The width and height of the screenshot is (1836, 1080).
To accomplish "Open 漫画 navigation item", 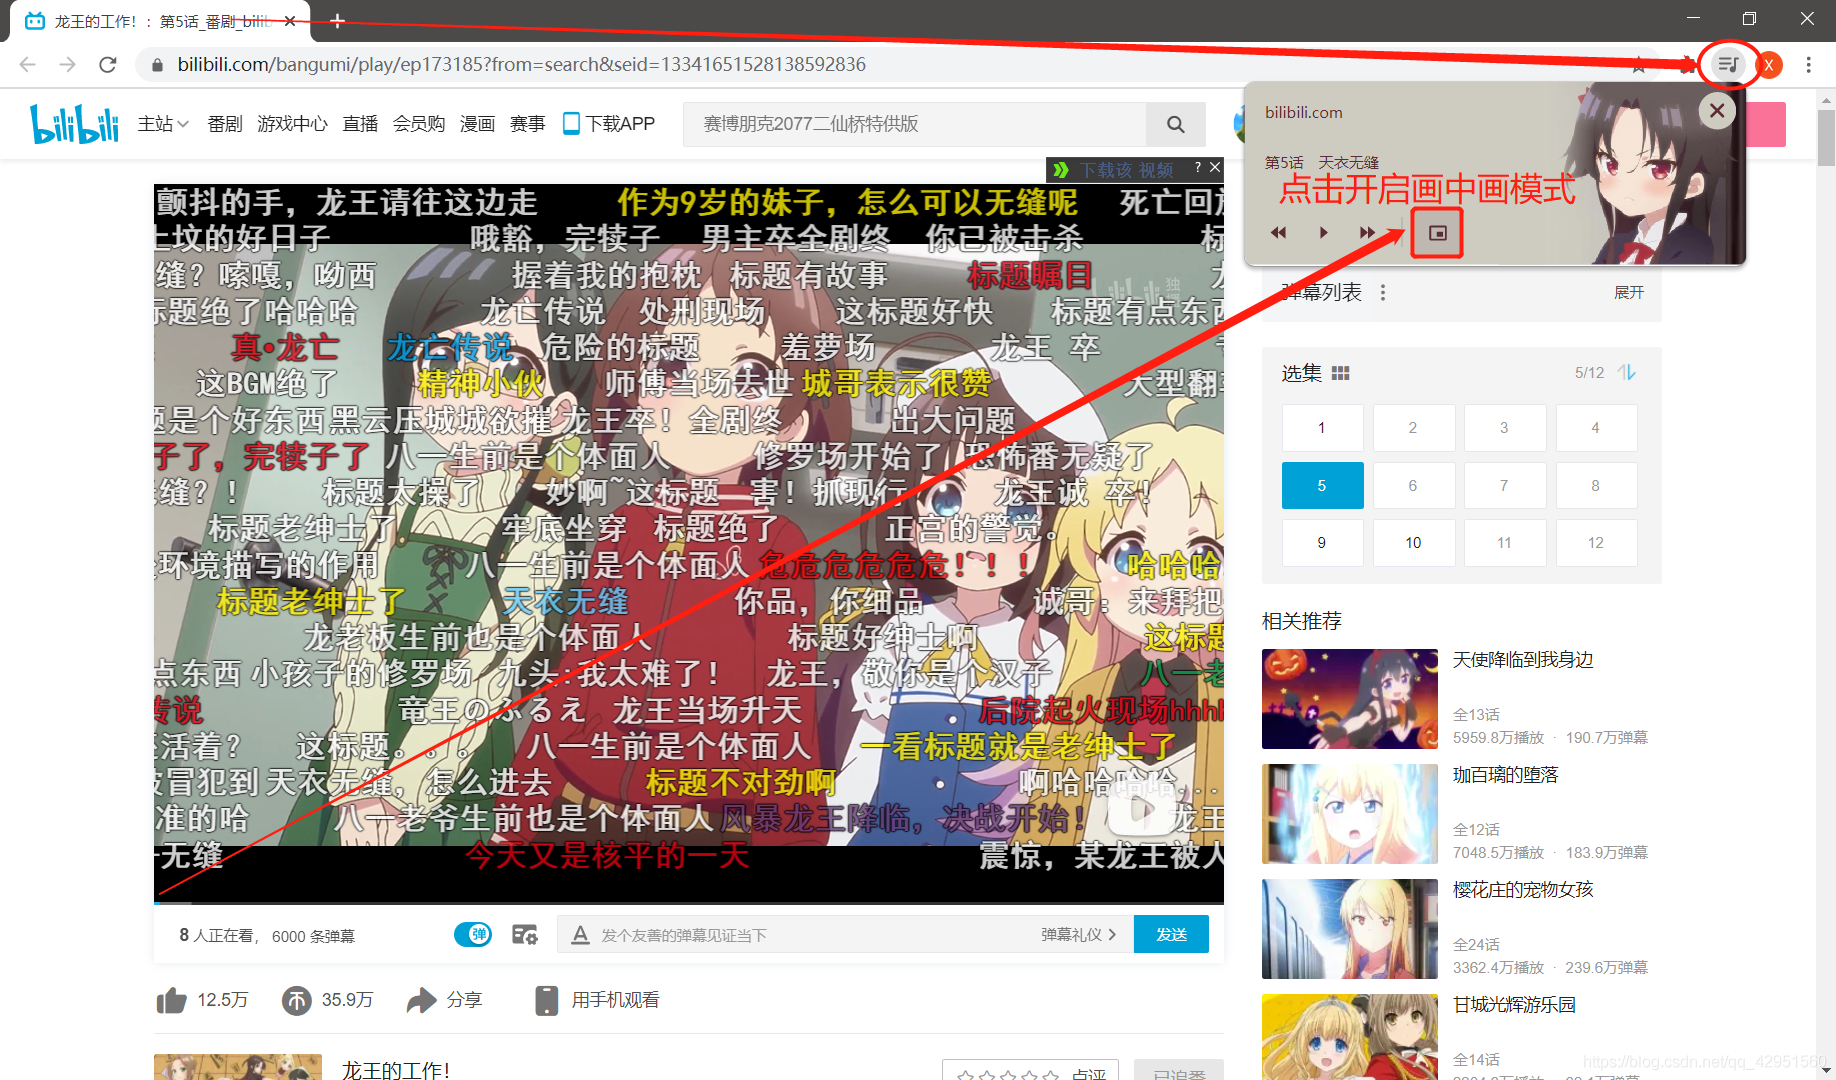I will (477, 124).
